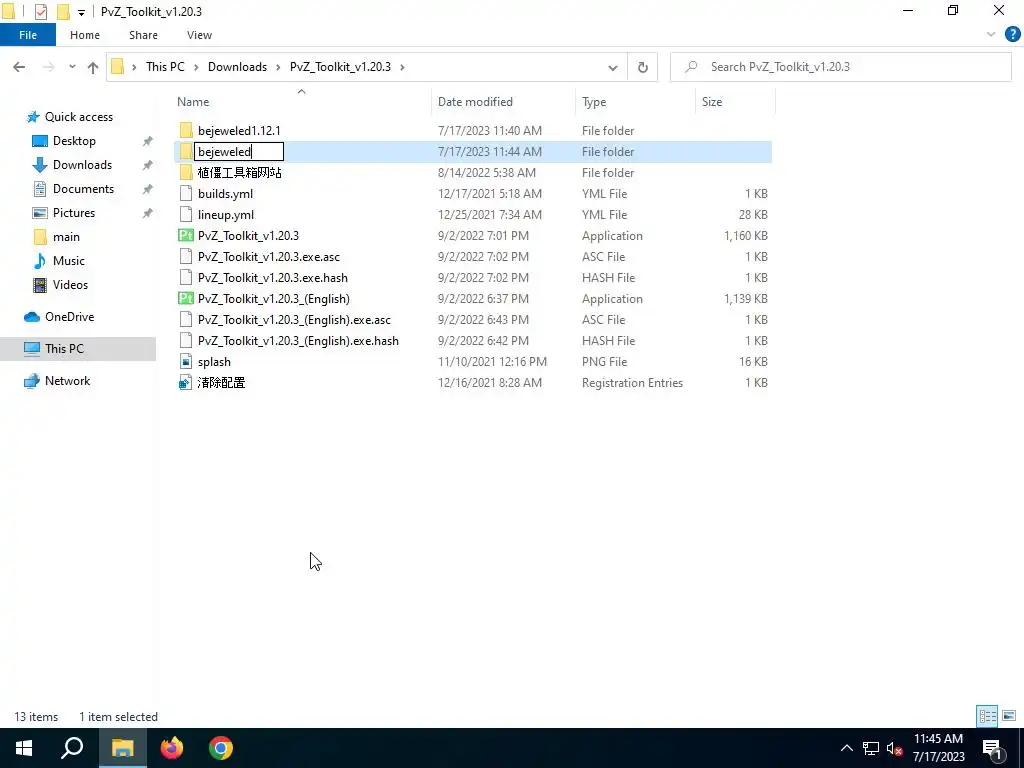Customize Quick Access Toolbar dropdown
1024x768 pixels.
(81, 12)
